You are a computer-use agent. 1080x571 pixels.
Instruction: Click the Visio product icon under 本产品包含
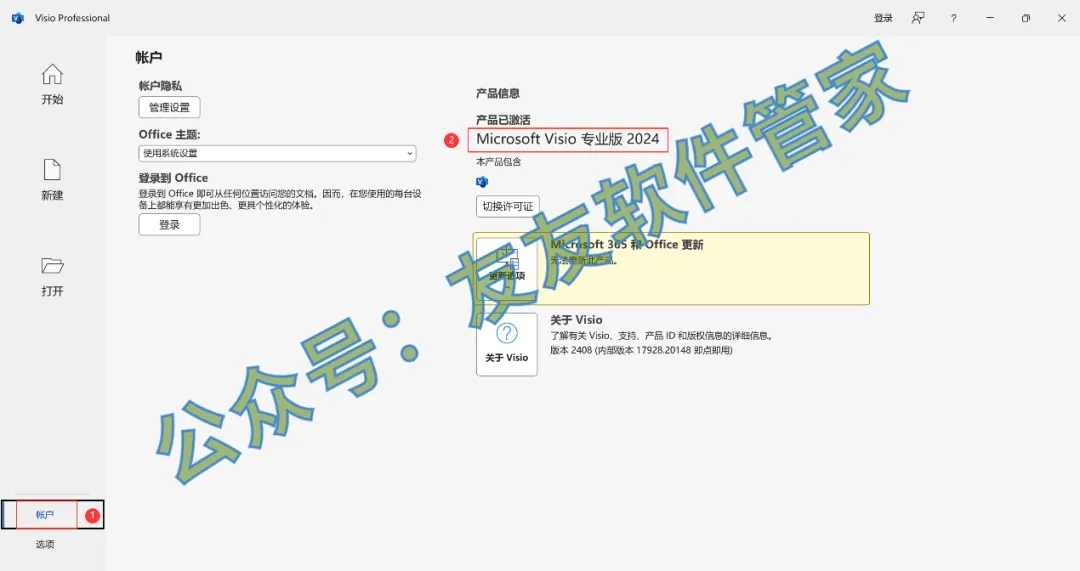(482, 182)
